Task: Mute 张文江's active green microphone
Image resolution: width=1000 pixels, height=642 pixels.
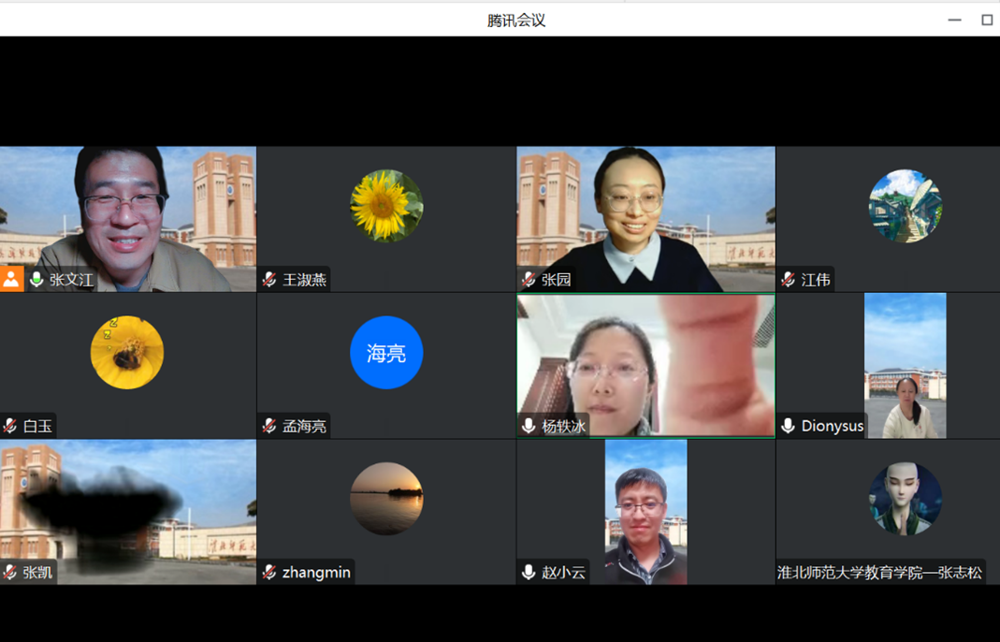Action: pos(36,279)
